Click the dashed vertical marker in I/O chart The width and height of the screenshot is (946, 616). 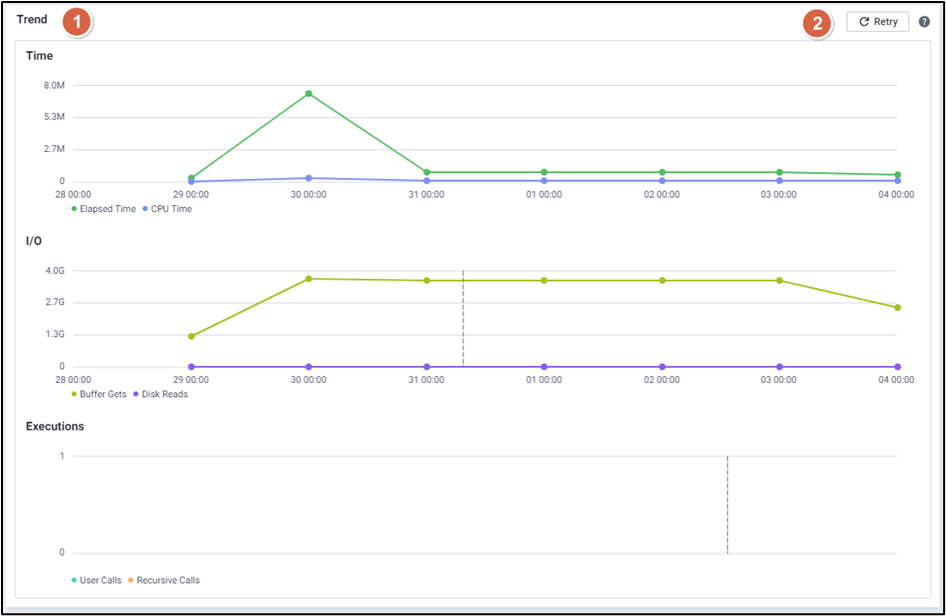463,318
